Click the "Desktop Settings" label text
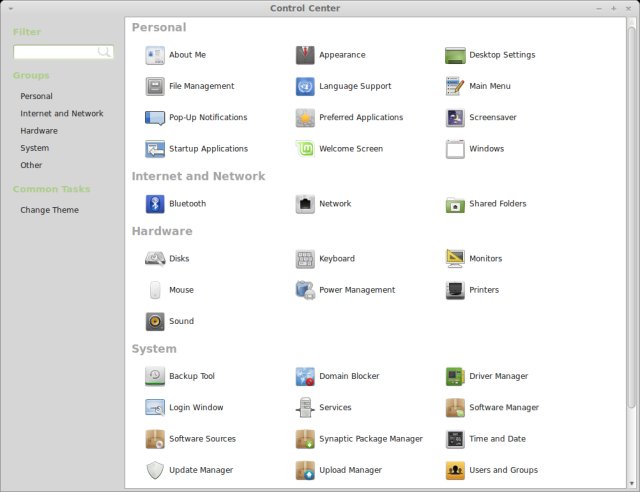Screen dimensions: 640x492 click(502, 55)
